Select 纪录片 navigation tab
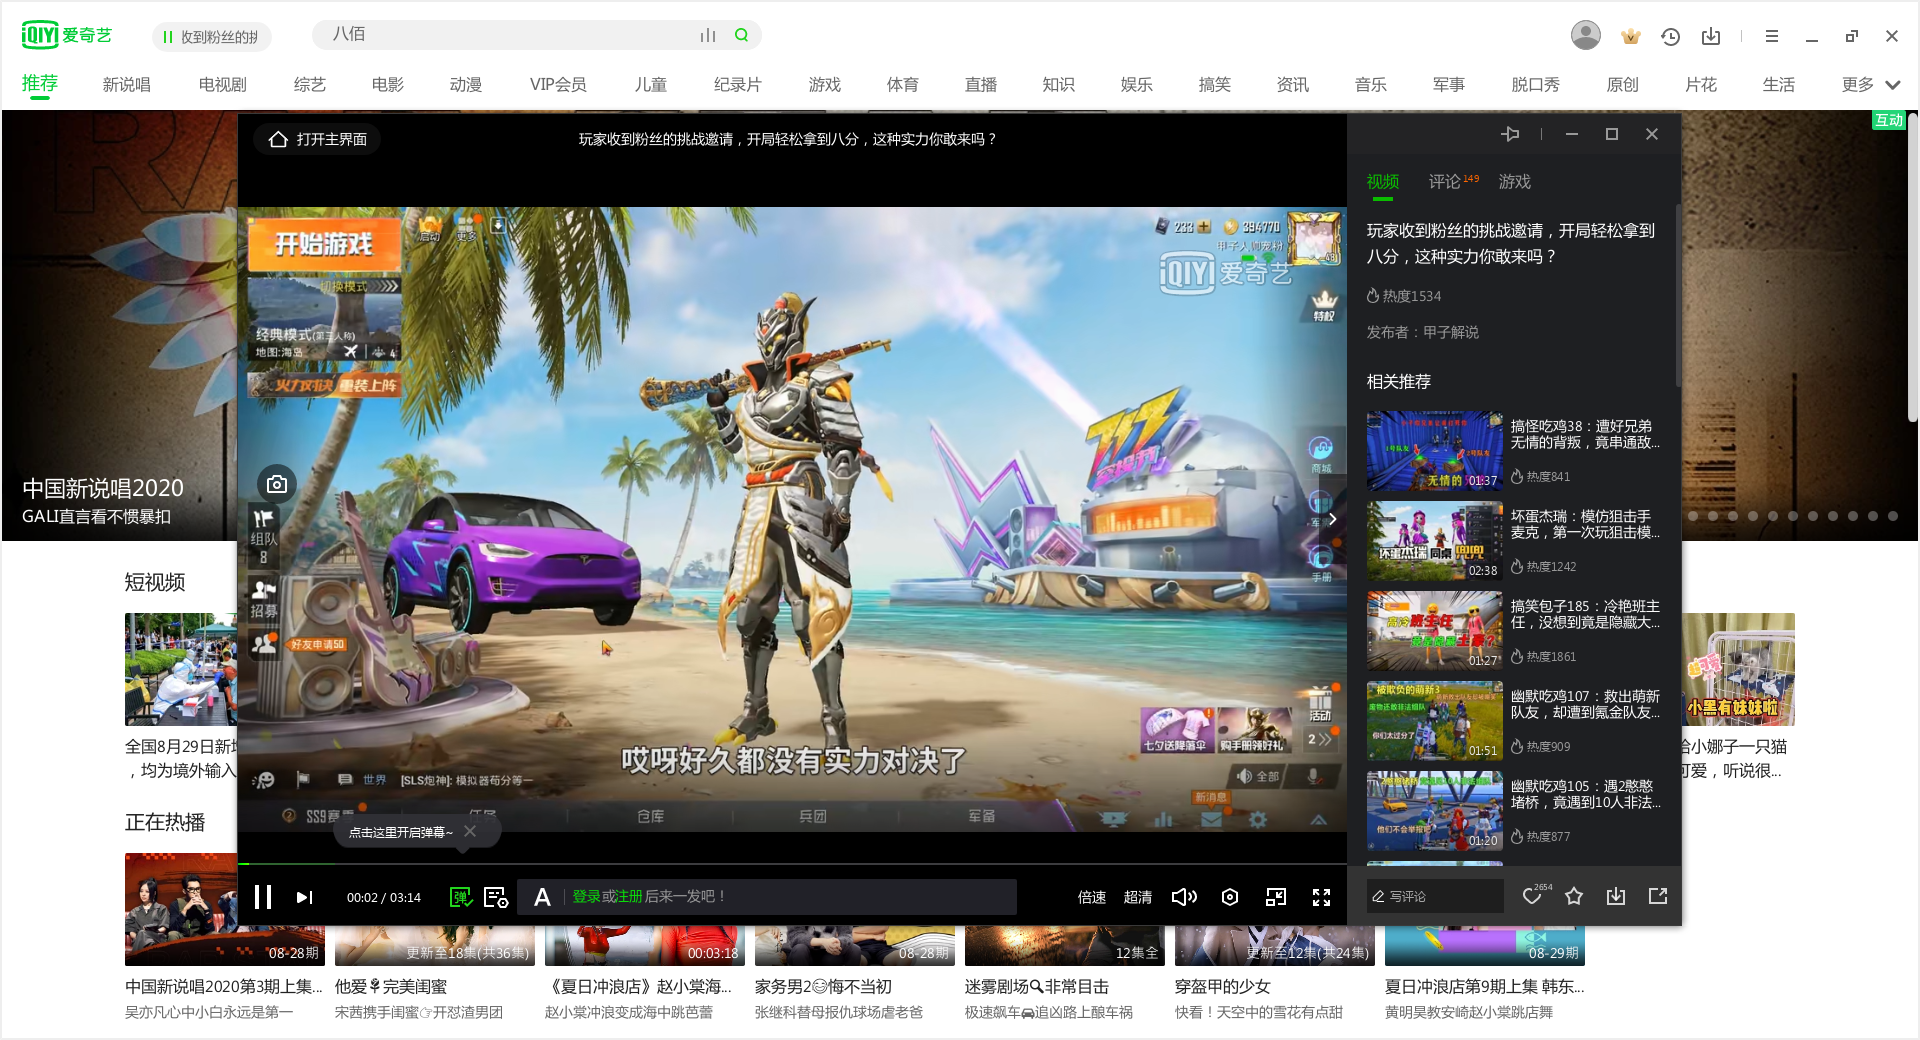Screen dimensions: 1920x1040 click(x=738, y=85)
